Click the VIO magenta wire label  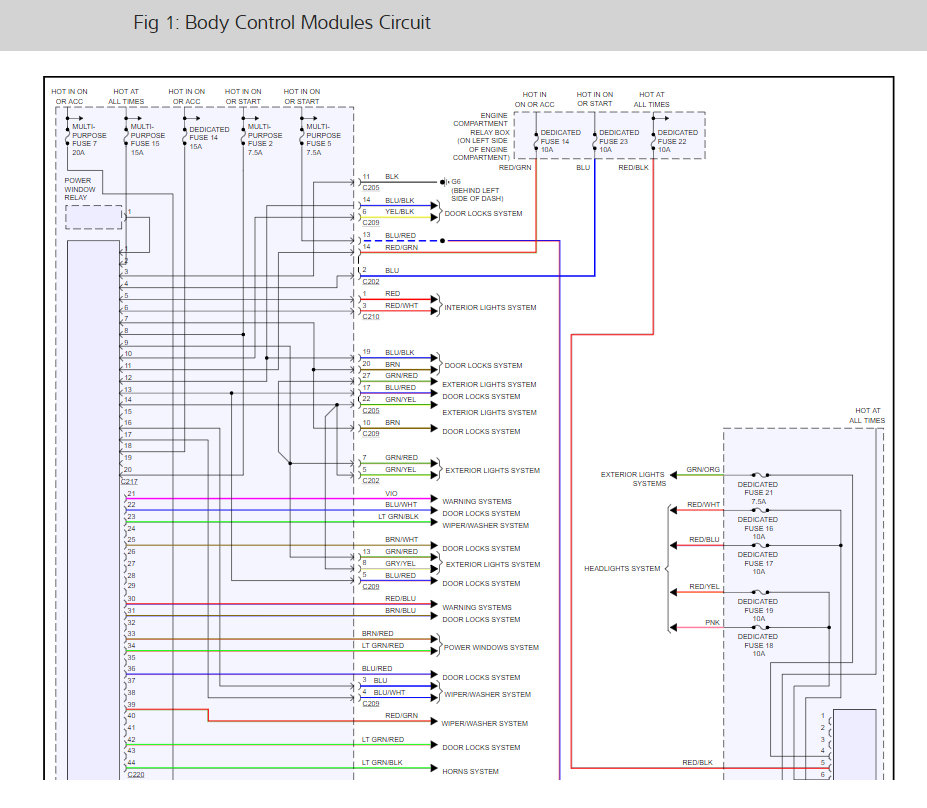click(x=391, y=494)
